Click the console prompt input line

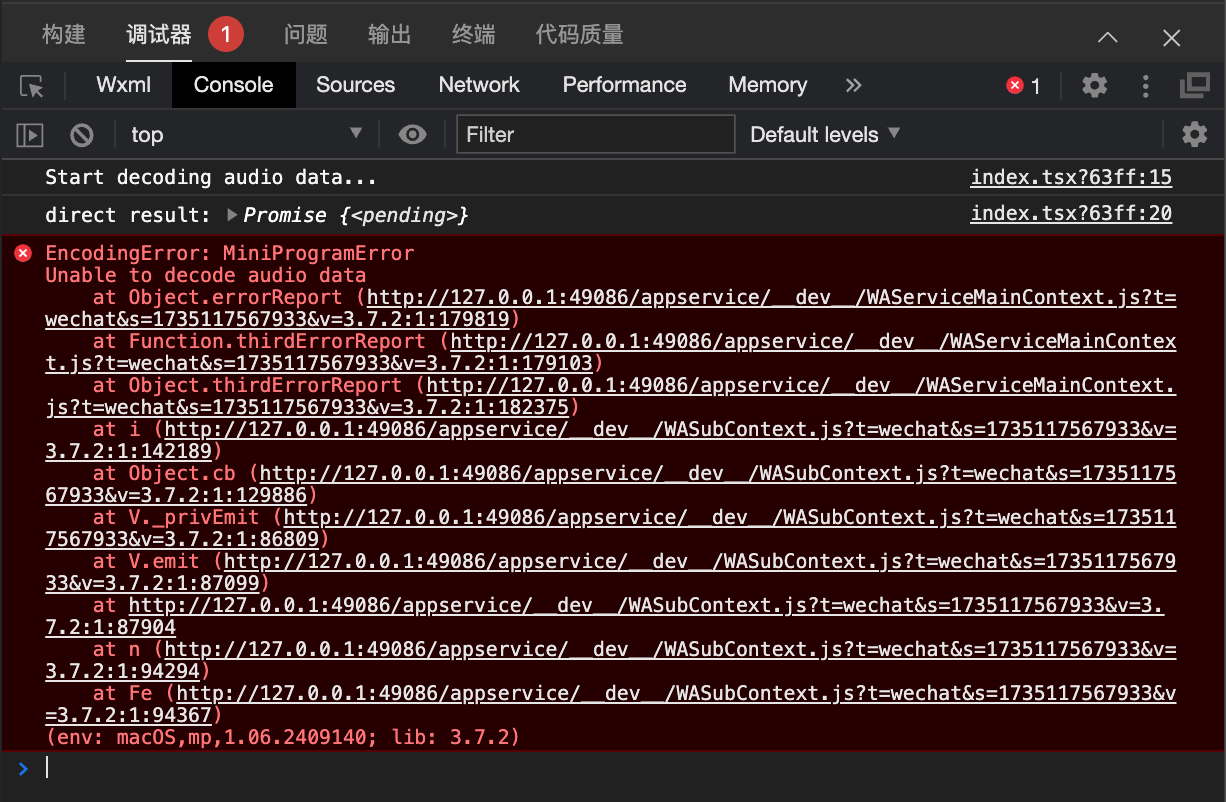[630, 768]
